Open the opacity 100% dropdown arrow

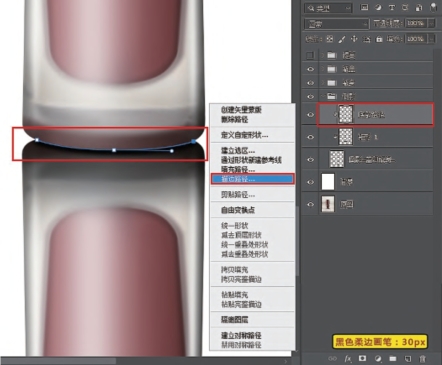[432, 23]
